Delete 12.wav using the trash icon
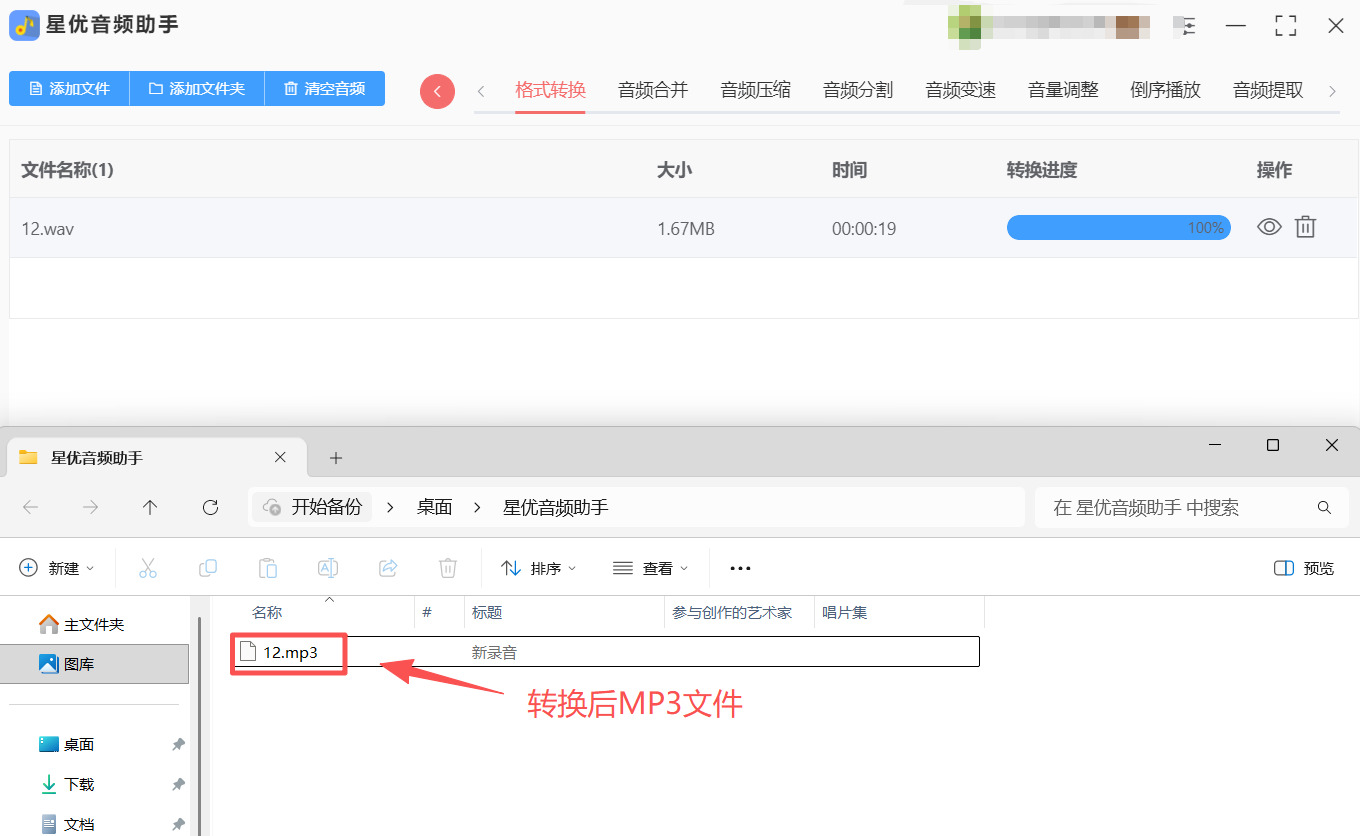Viewport: 1360px width, 836px height. click(x=1305, y=227)
